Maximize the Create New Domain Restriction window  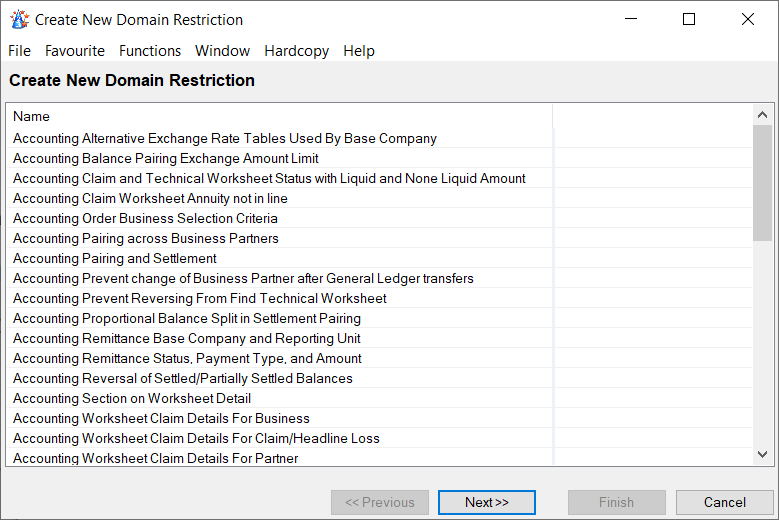click(x=689, y=20)
